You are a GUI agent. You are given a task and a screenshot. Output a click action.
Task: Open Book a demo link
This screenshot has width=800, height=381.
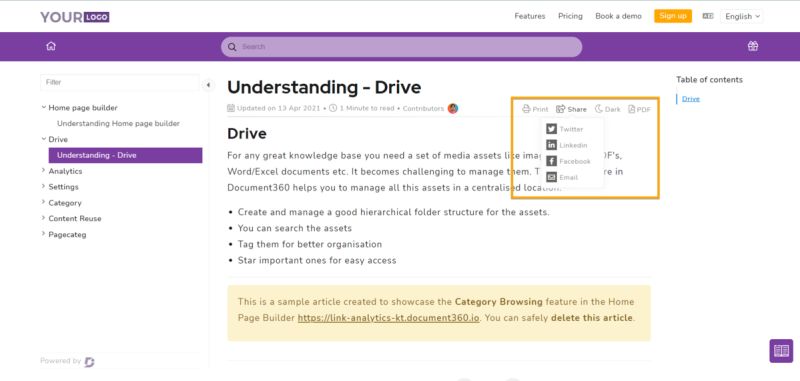pyautogui.click(x=618, y=16)
